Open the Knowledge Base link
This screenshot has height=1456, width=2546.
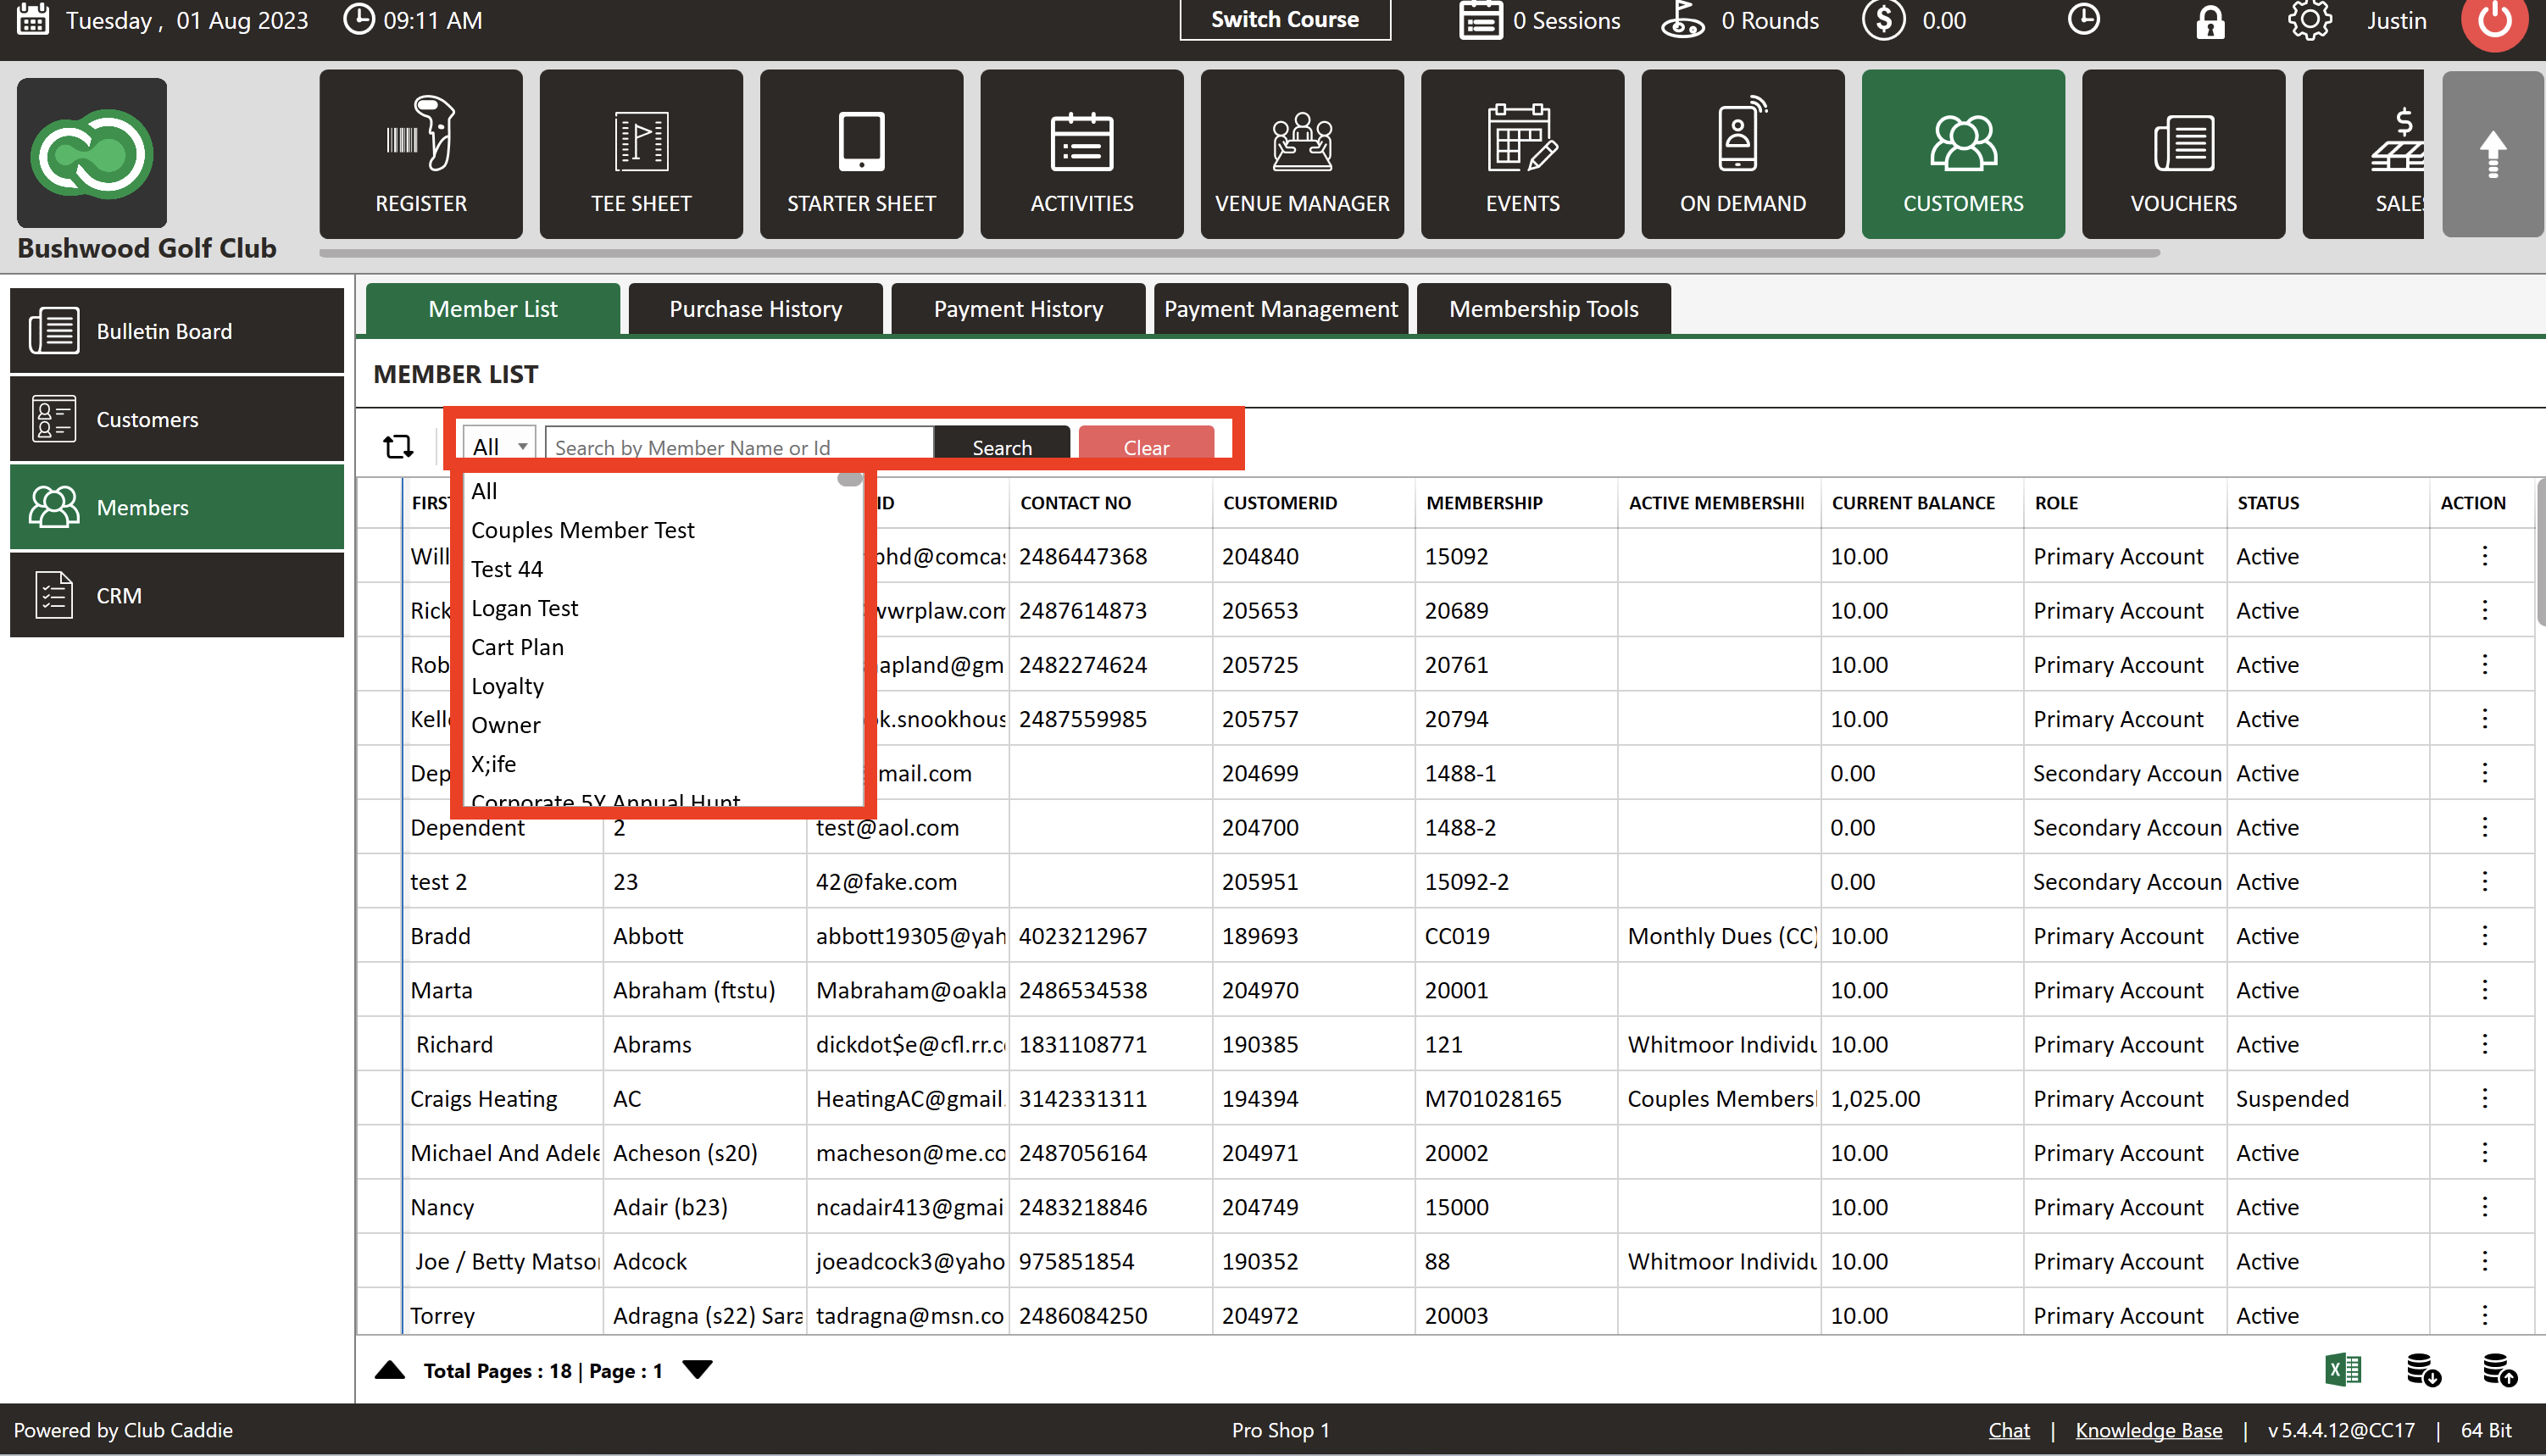[2148, 1430]
